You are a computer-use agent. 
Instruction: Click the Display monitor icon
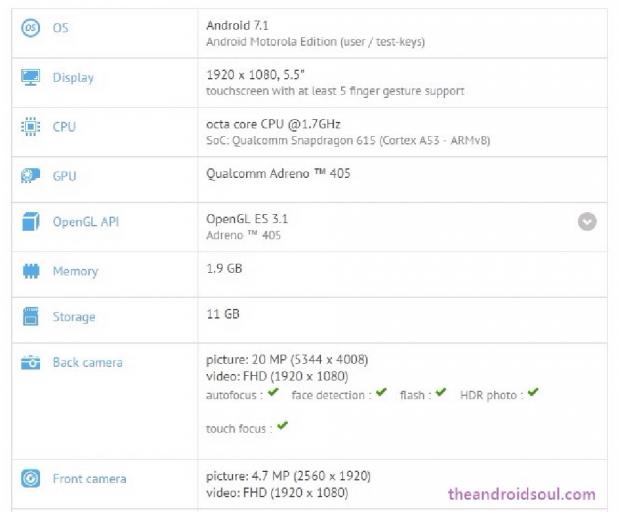30,77
